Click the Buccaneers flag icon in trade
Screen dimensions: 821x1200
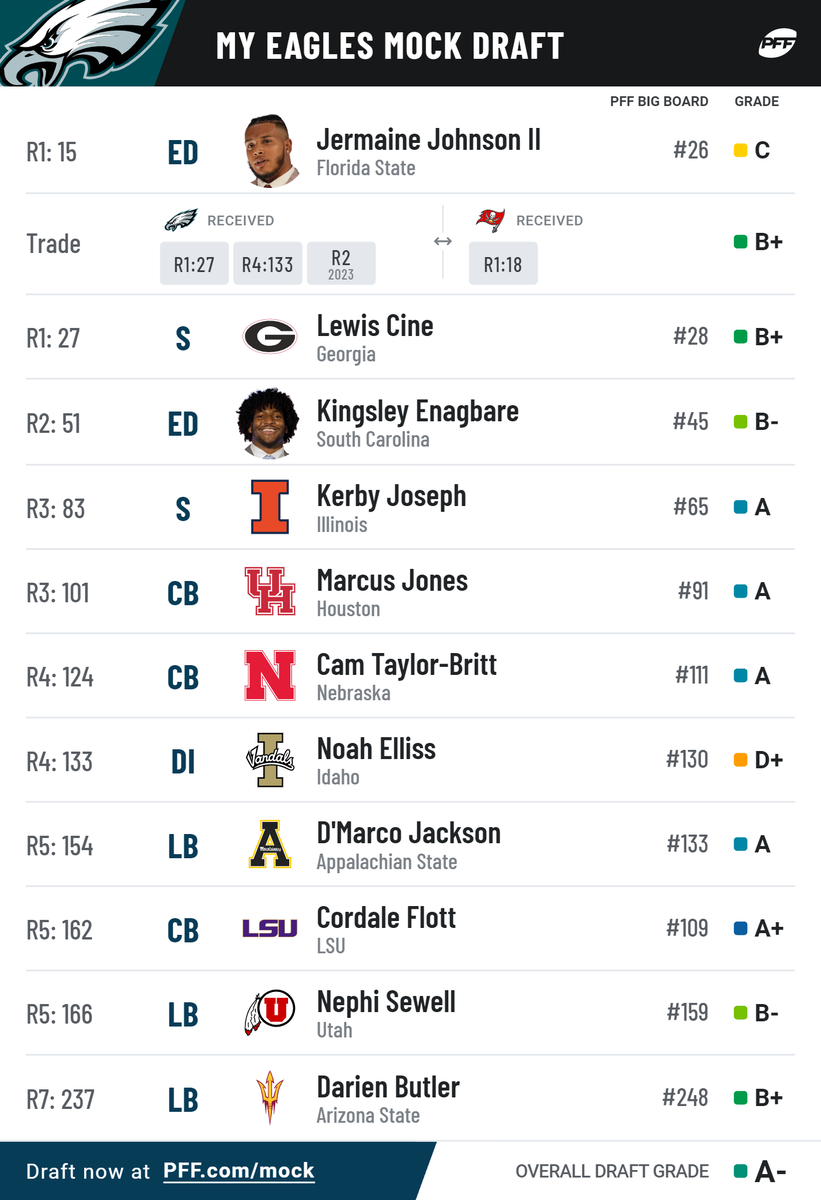[x=490, y=220]
